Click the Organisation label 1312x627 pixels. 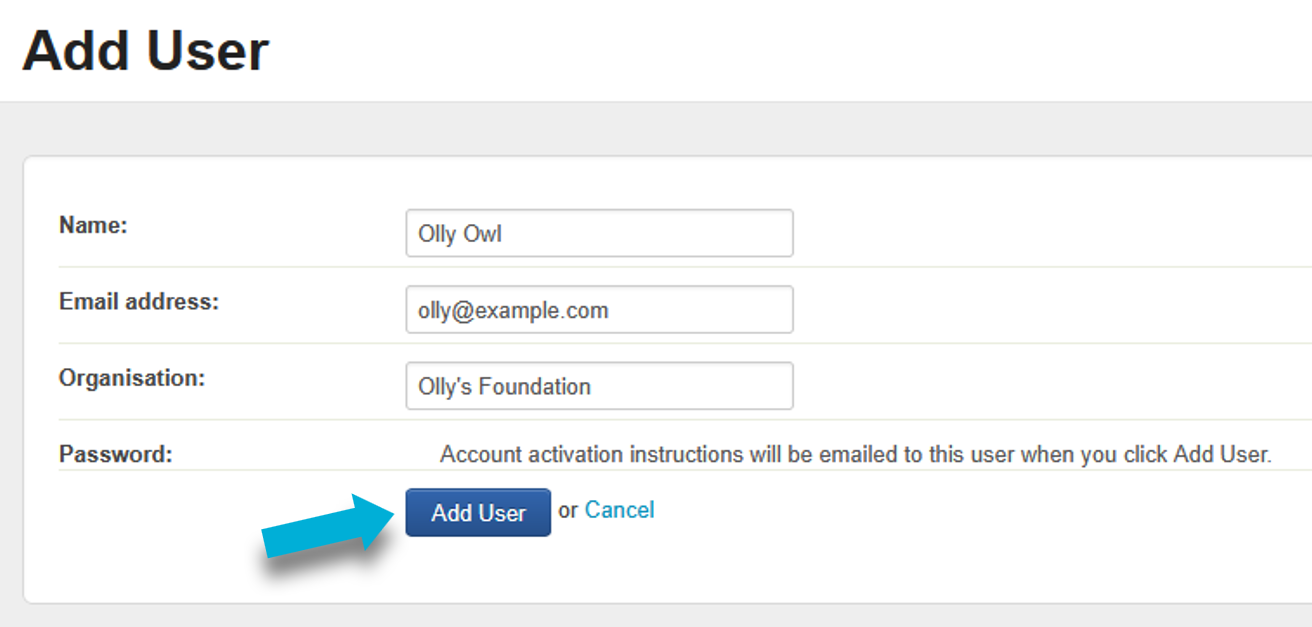[132, 377]
